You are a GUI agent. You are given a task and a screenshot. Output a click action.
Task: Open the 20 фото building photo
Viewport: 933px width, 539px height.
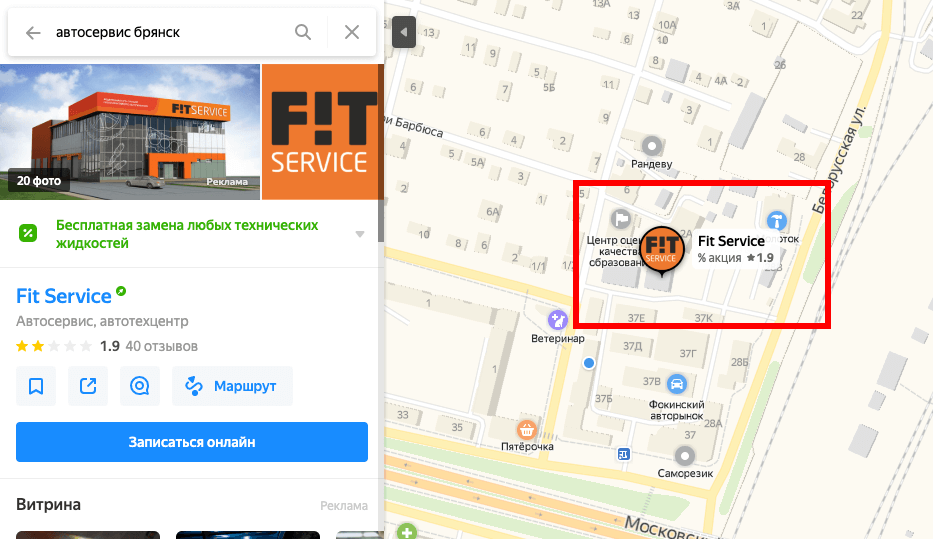click(x=130, y=131)
